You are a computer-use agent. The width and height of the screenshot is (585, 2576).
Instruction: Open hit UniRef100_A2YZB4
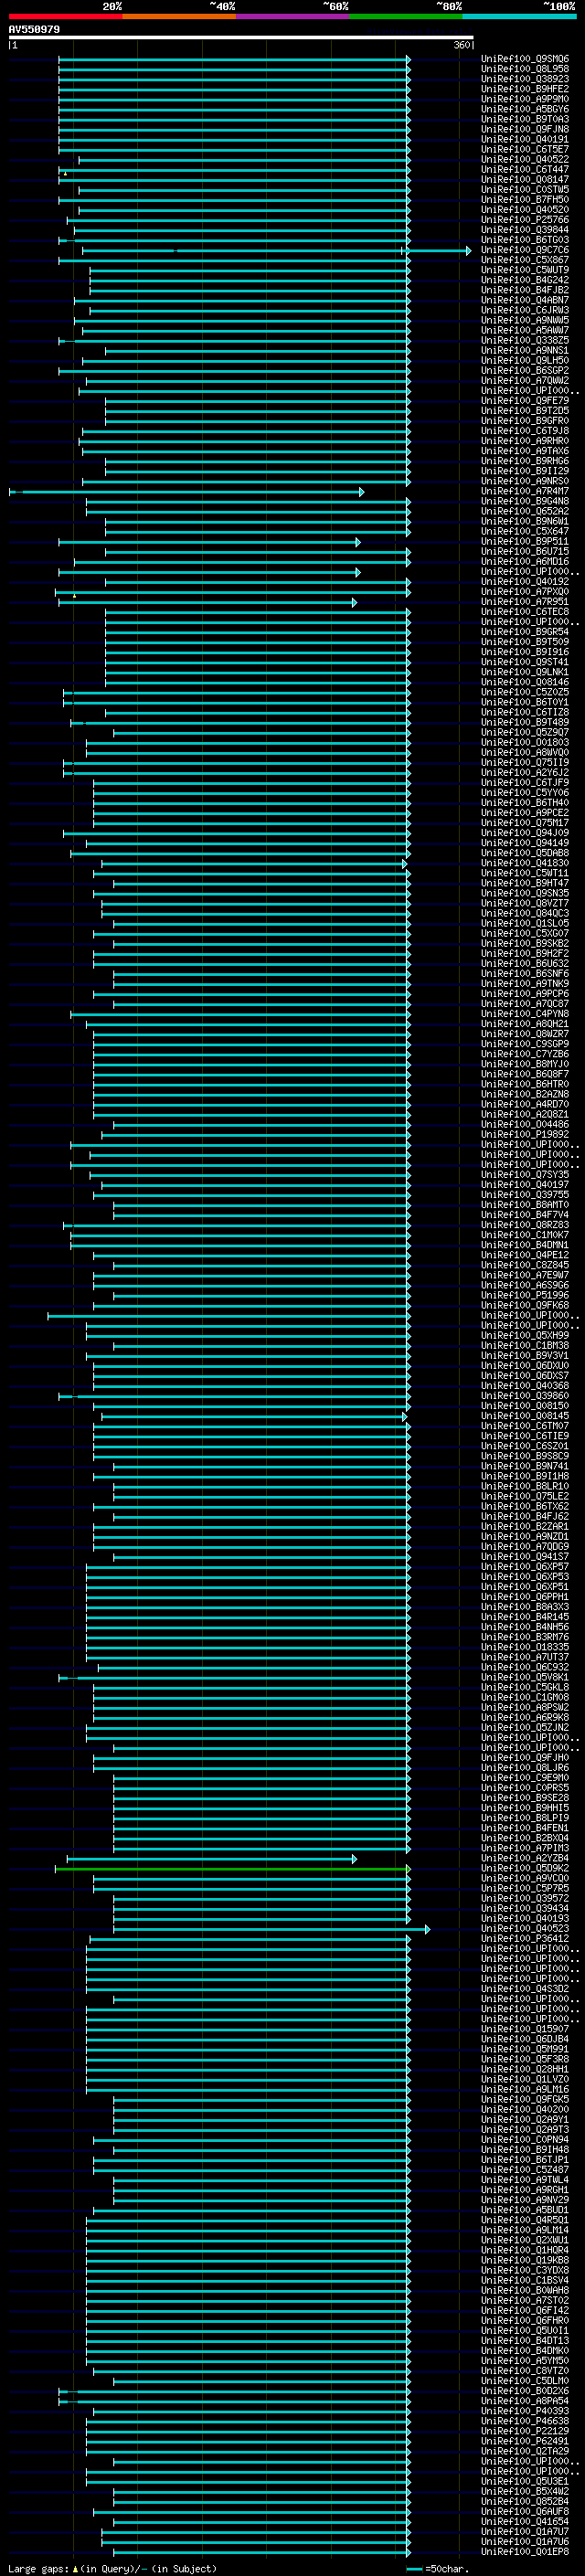coord(525,1859)
